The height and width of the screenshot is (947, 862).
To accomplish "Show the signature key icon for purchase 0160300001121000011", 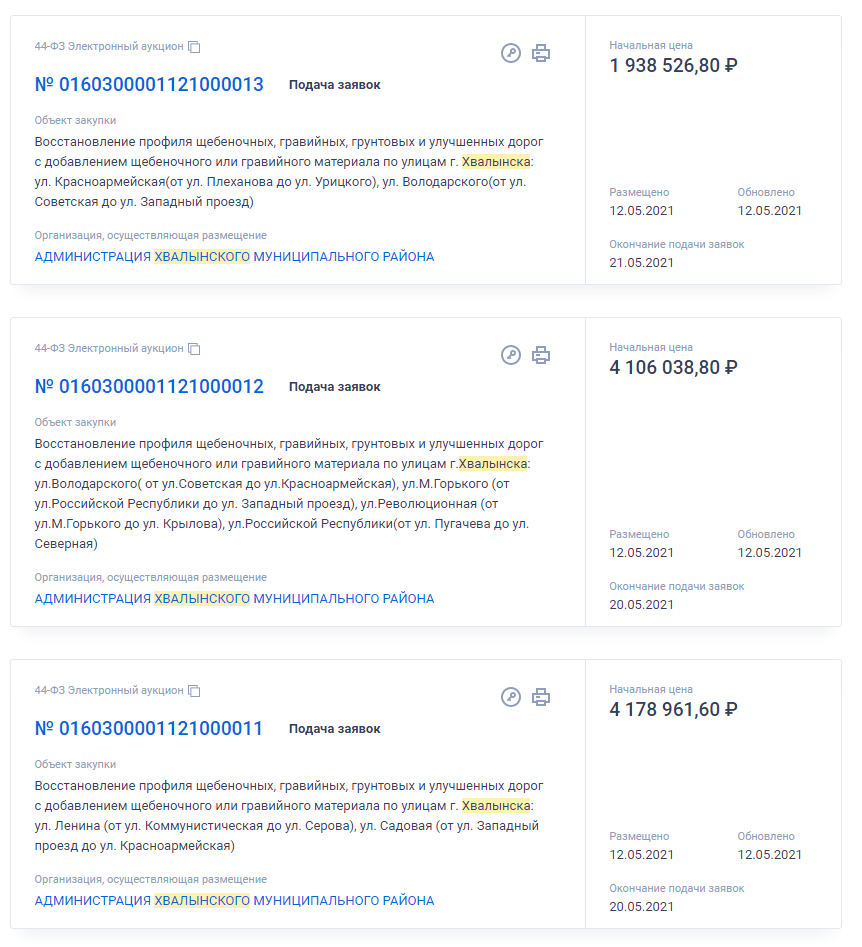I will [511, 697].
